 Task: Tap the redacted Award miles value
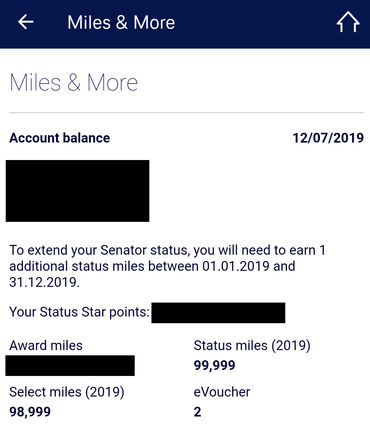pos(70,365)
